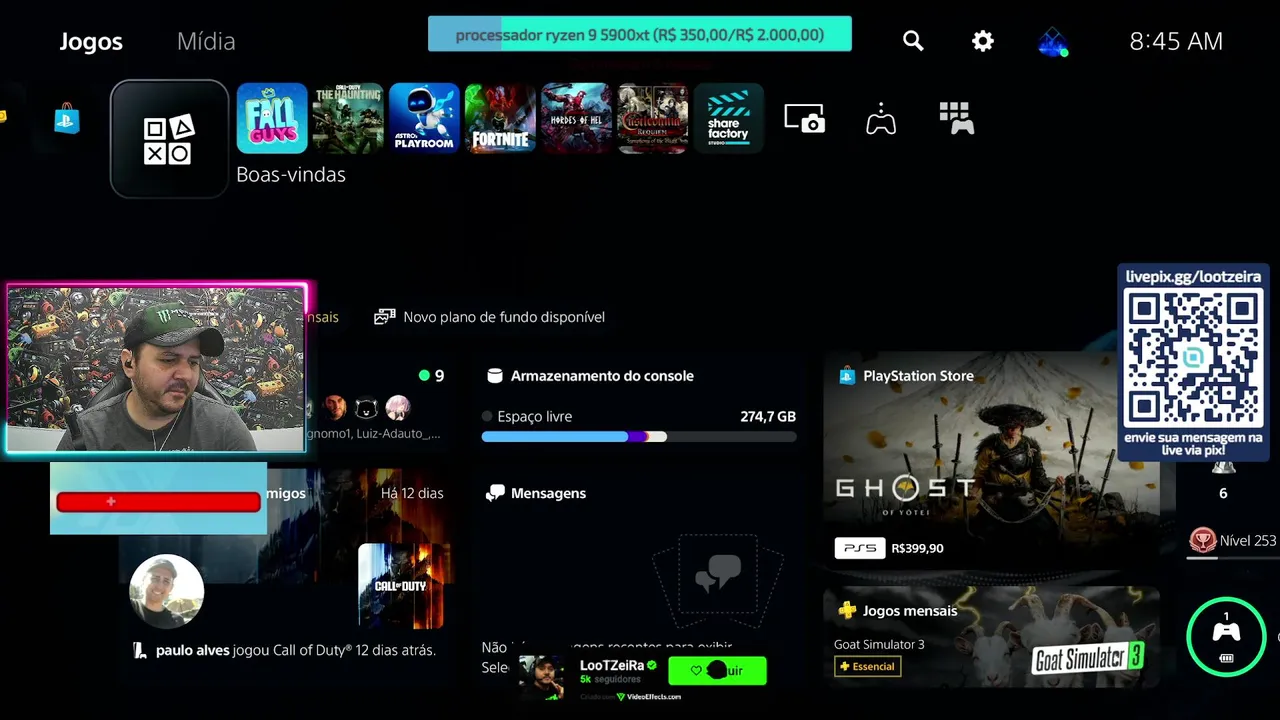Click the streamer webcam overlay
Image resolution: width=1280 pixels, height=720 pixels.
click(x=157, y=370)
